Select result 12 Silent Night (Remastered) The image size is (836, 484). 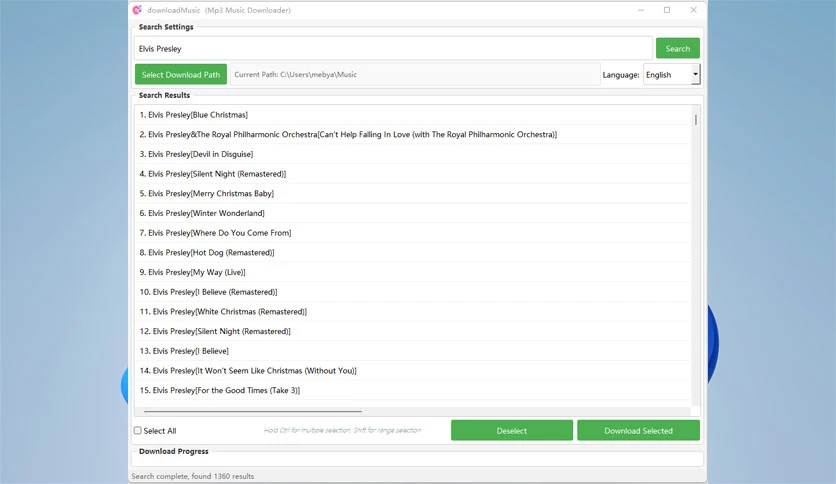pos(413,332)
